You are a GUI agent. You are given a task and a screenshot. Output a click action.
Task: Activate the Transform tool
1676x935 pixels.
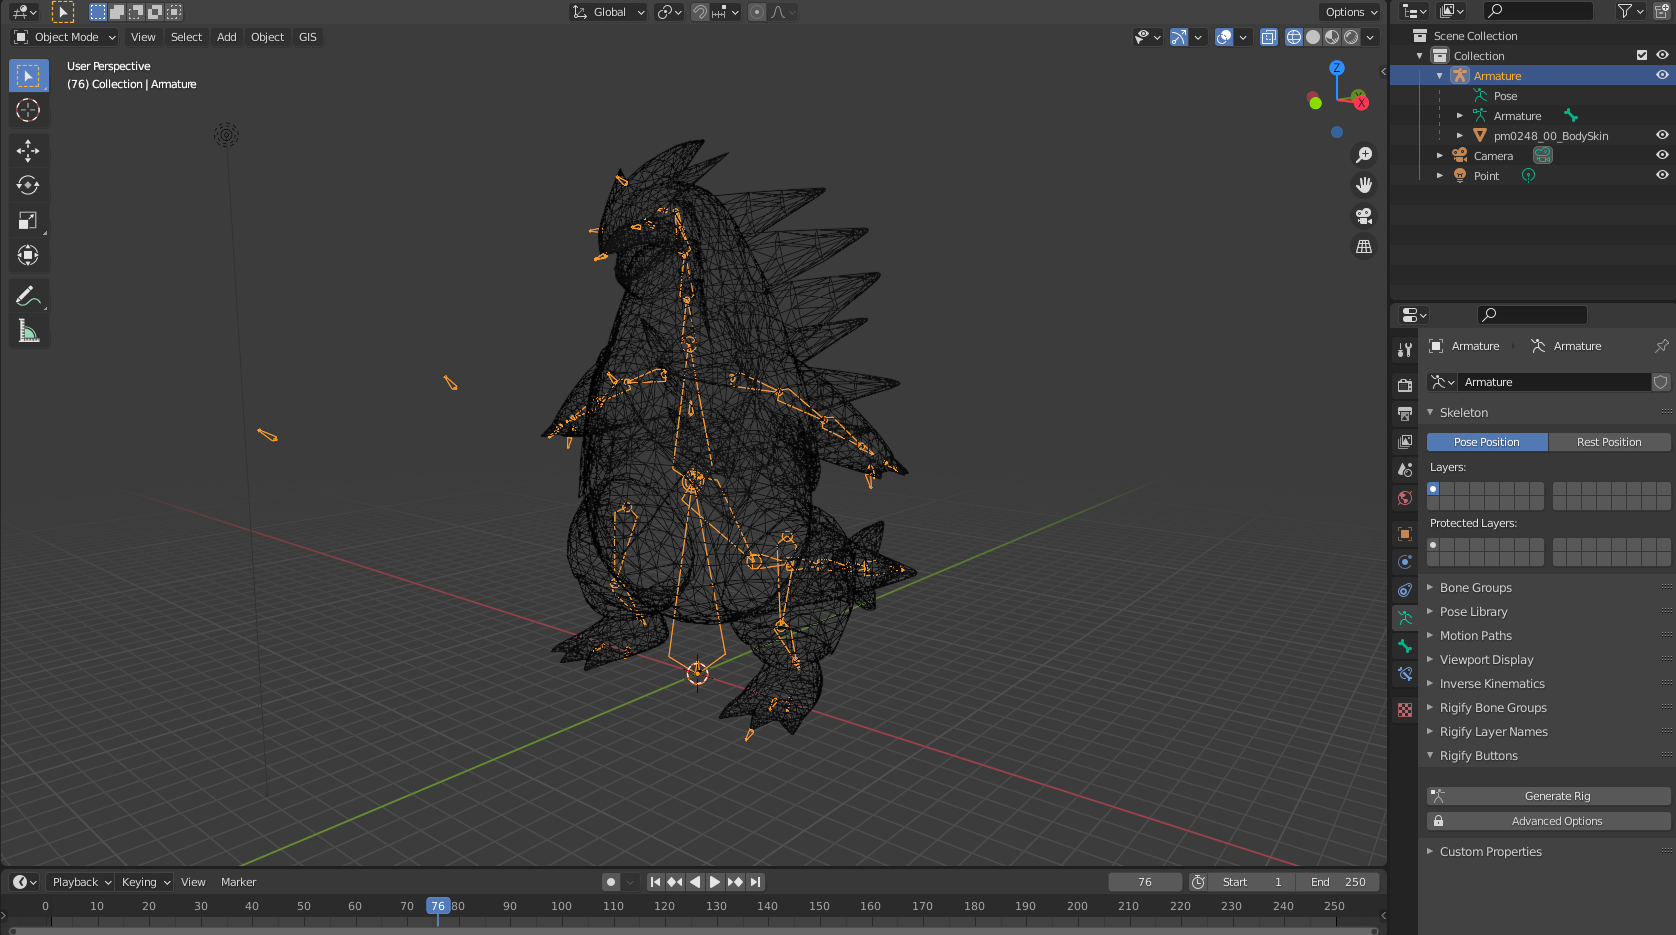(x=28, y=255)
